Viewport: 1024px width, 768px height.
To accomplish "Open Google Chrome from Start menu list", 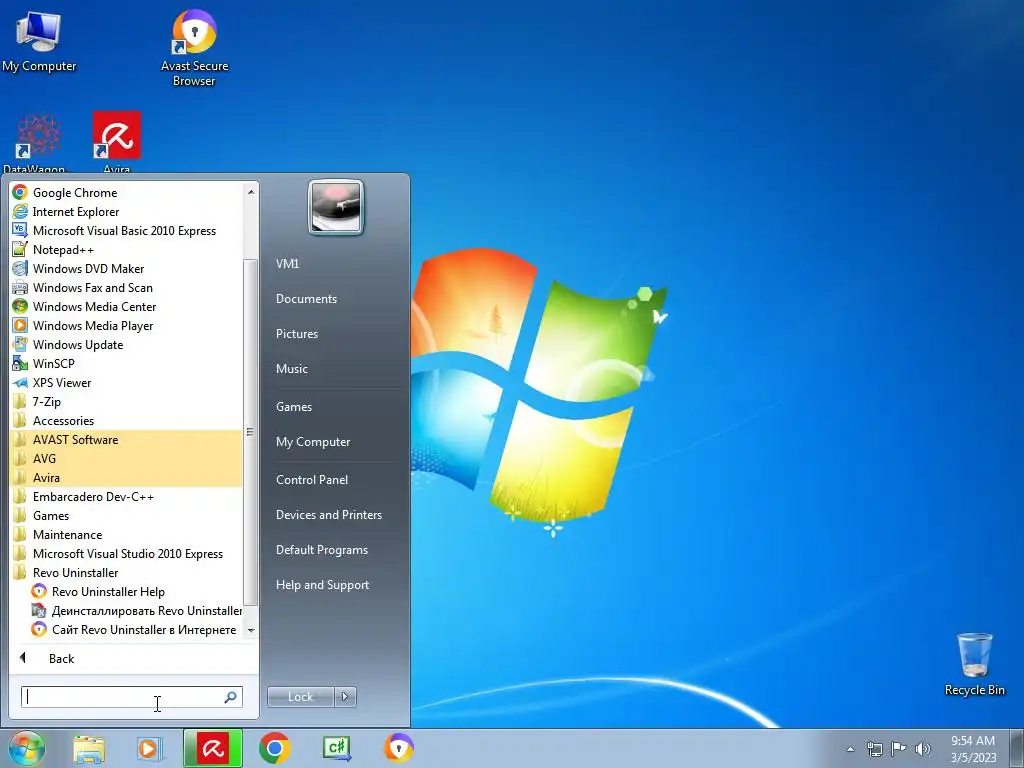I will point(127,193).
